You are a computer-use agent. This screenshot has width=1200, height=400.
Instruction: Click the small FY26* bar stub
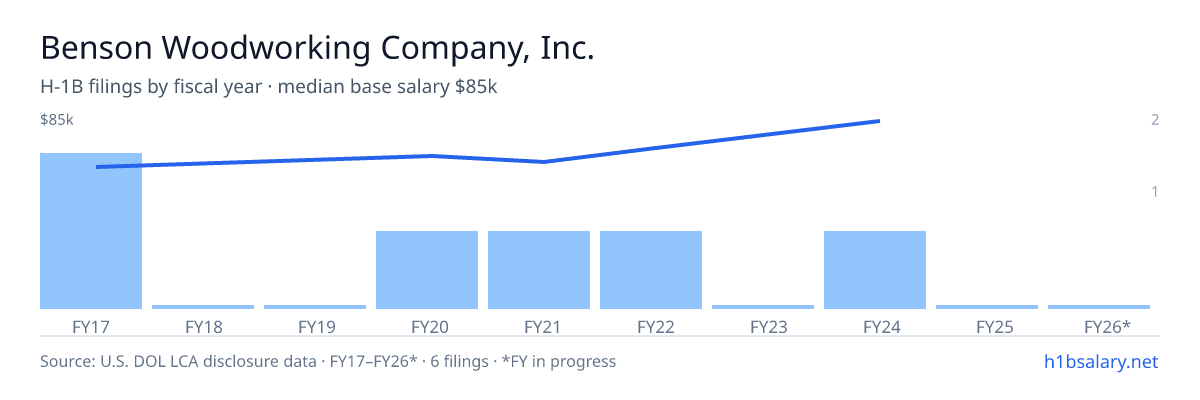coord(1099,307)
